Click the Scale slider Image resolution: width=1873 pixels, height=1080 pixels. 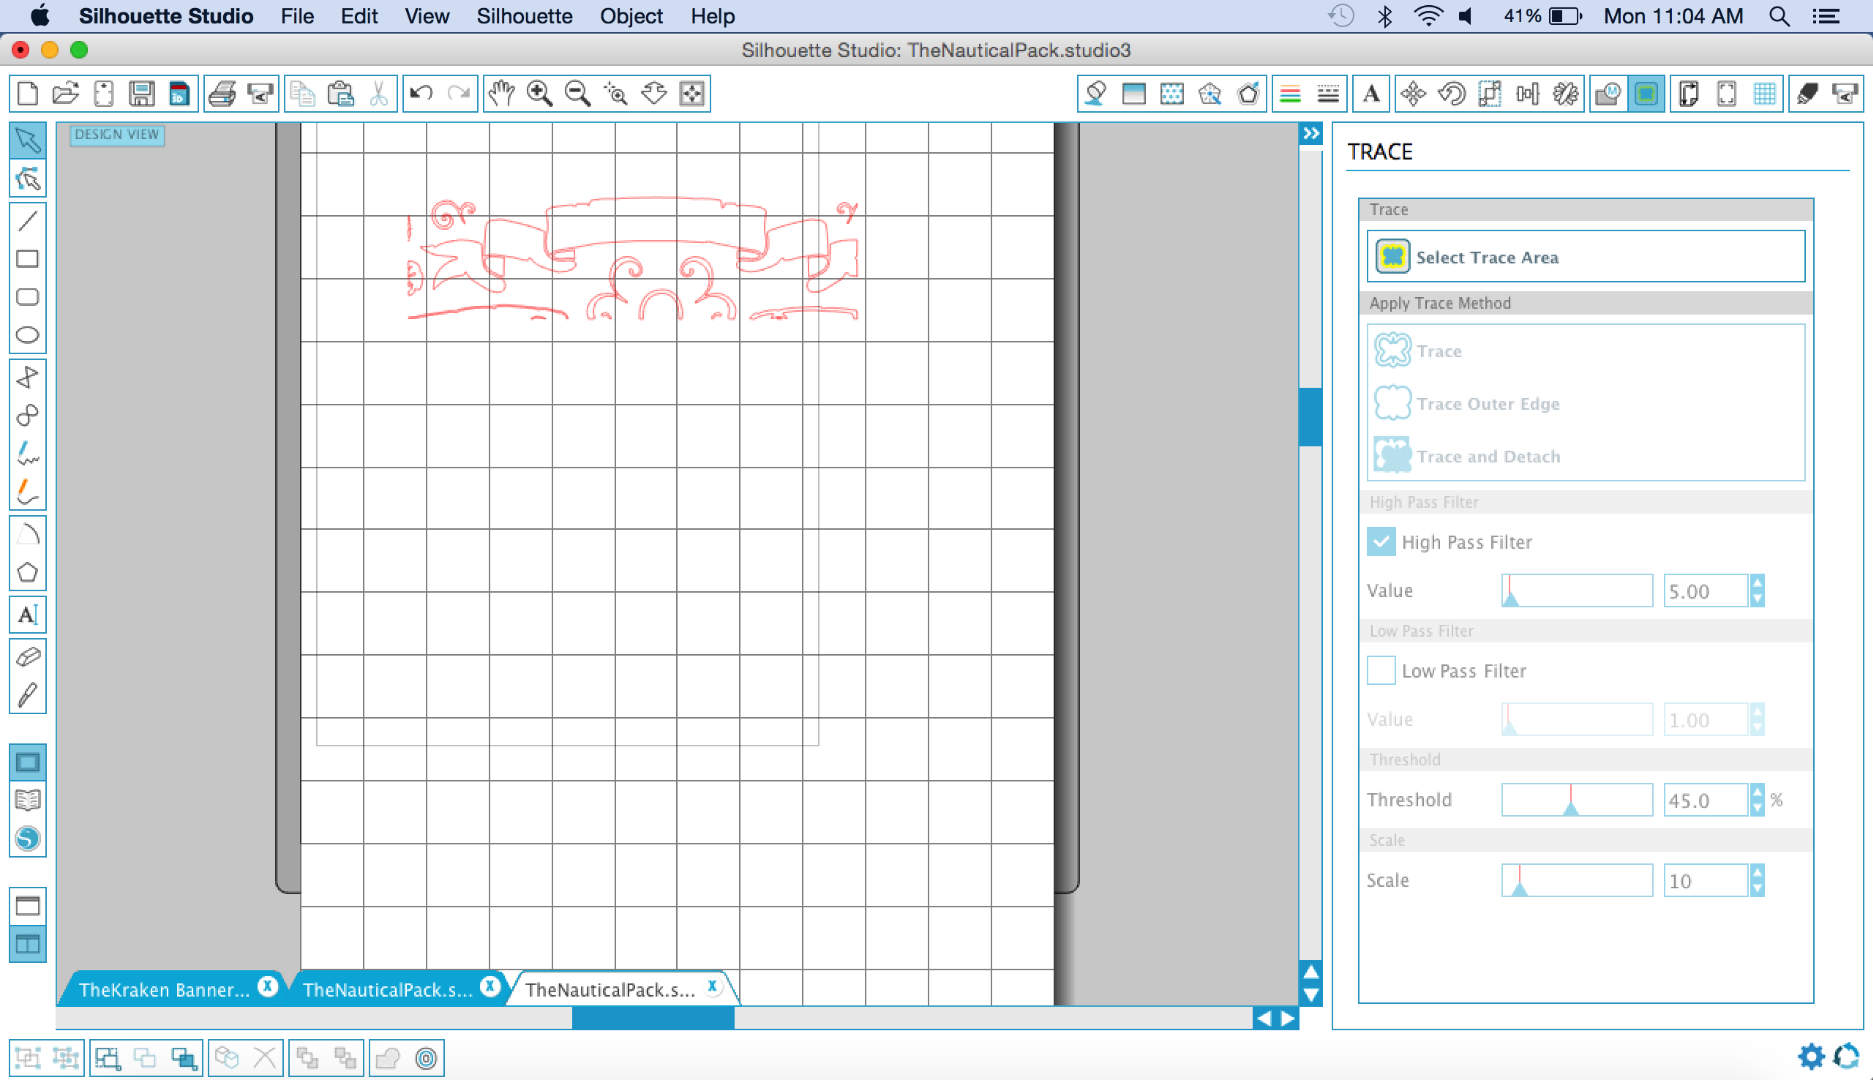[1577, 881]
